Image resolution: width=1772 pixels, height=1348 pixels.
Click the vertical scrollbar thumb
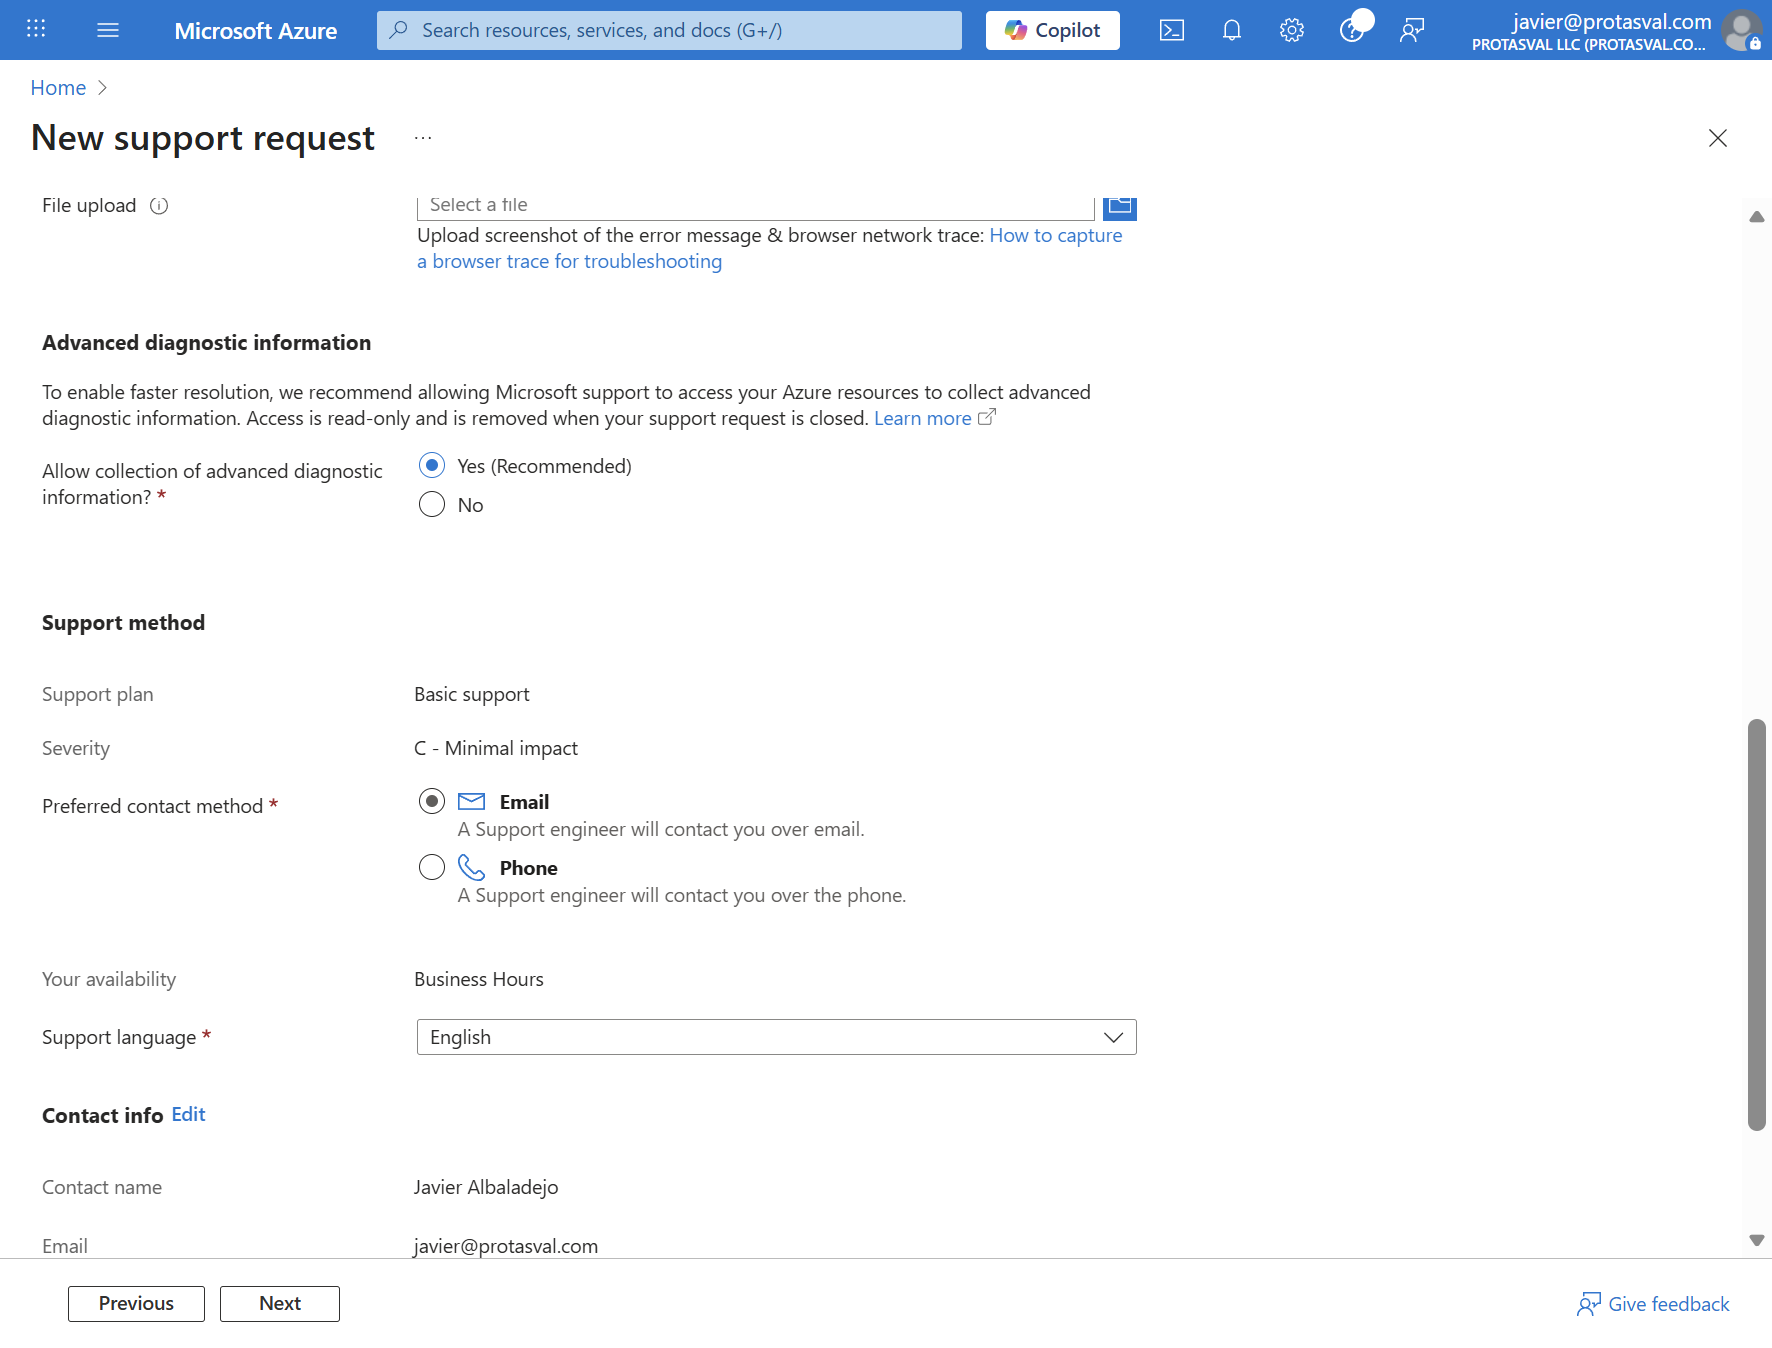1757,925
